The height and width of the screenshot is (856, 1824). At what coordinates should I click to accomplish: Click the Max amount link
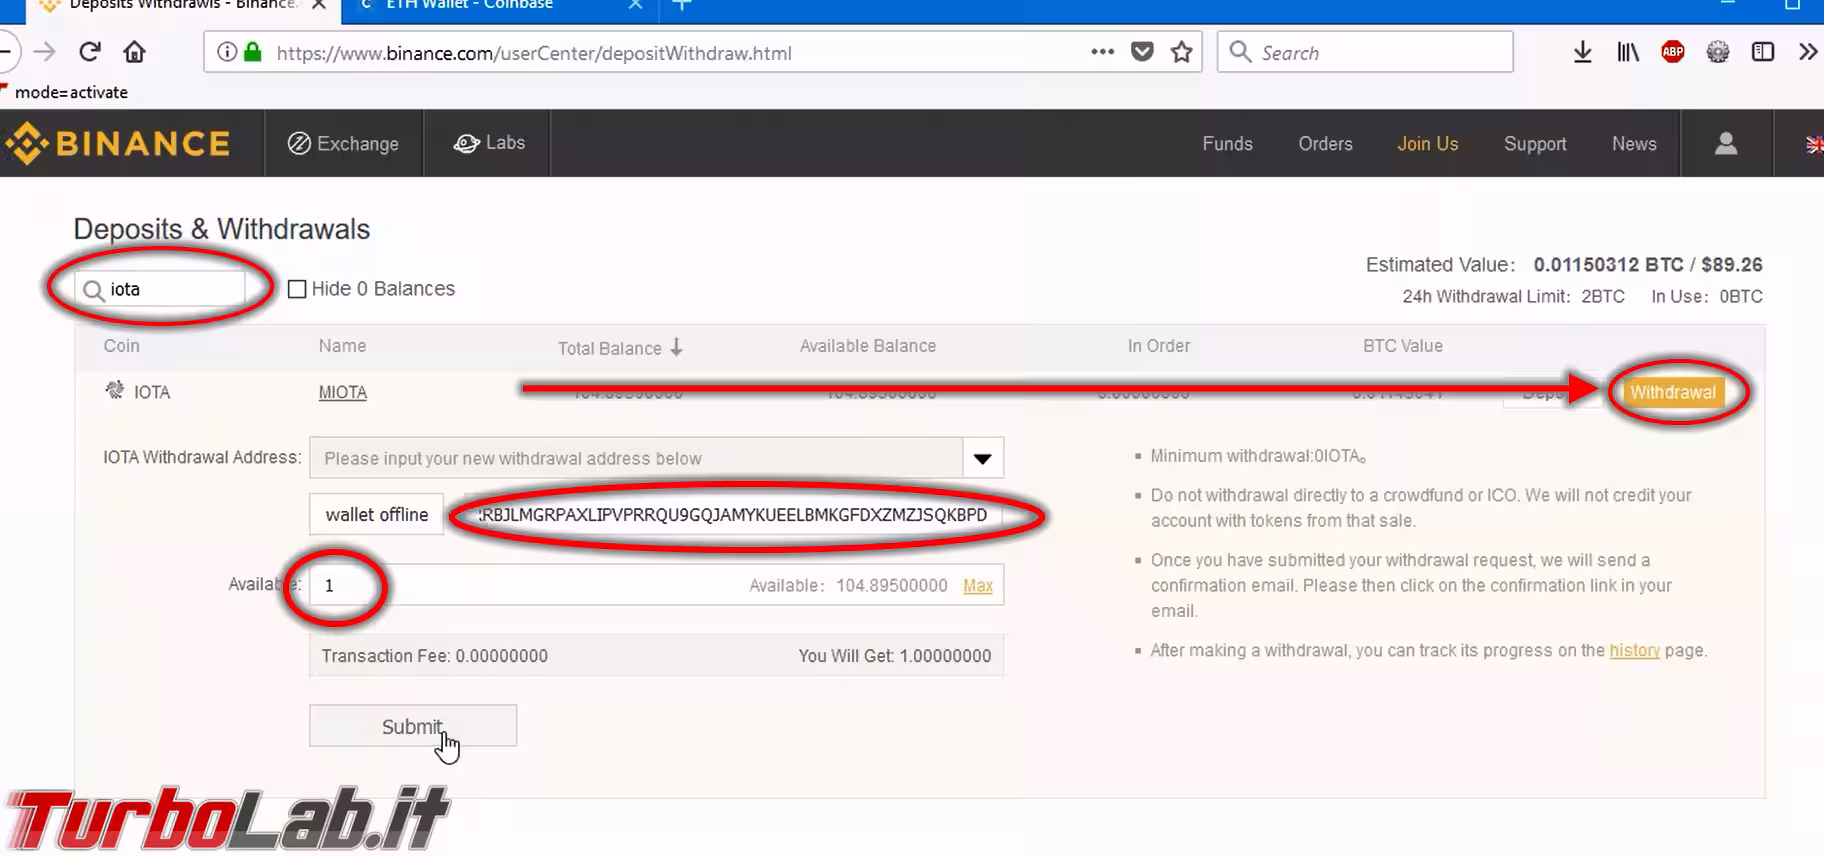977,586
